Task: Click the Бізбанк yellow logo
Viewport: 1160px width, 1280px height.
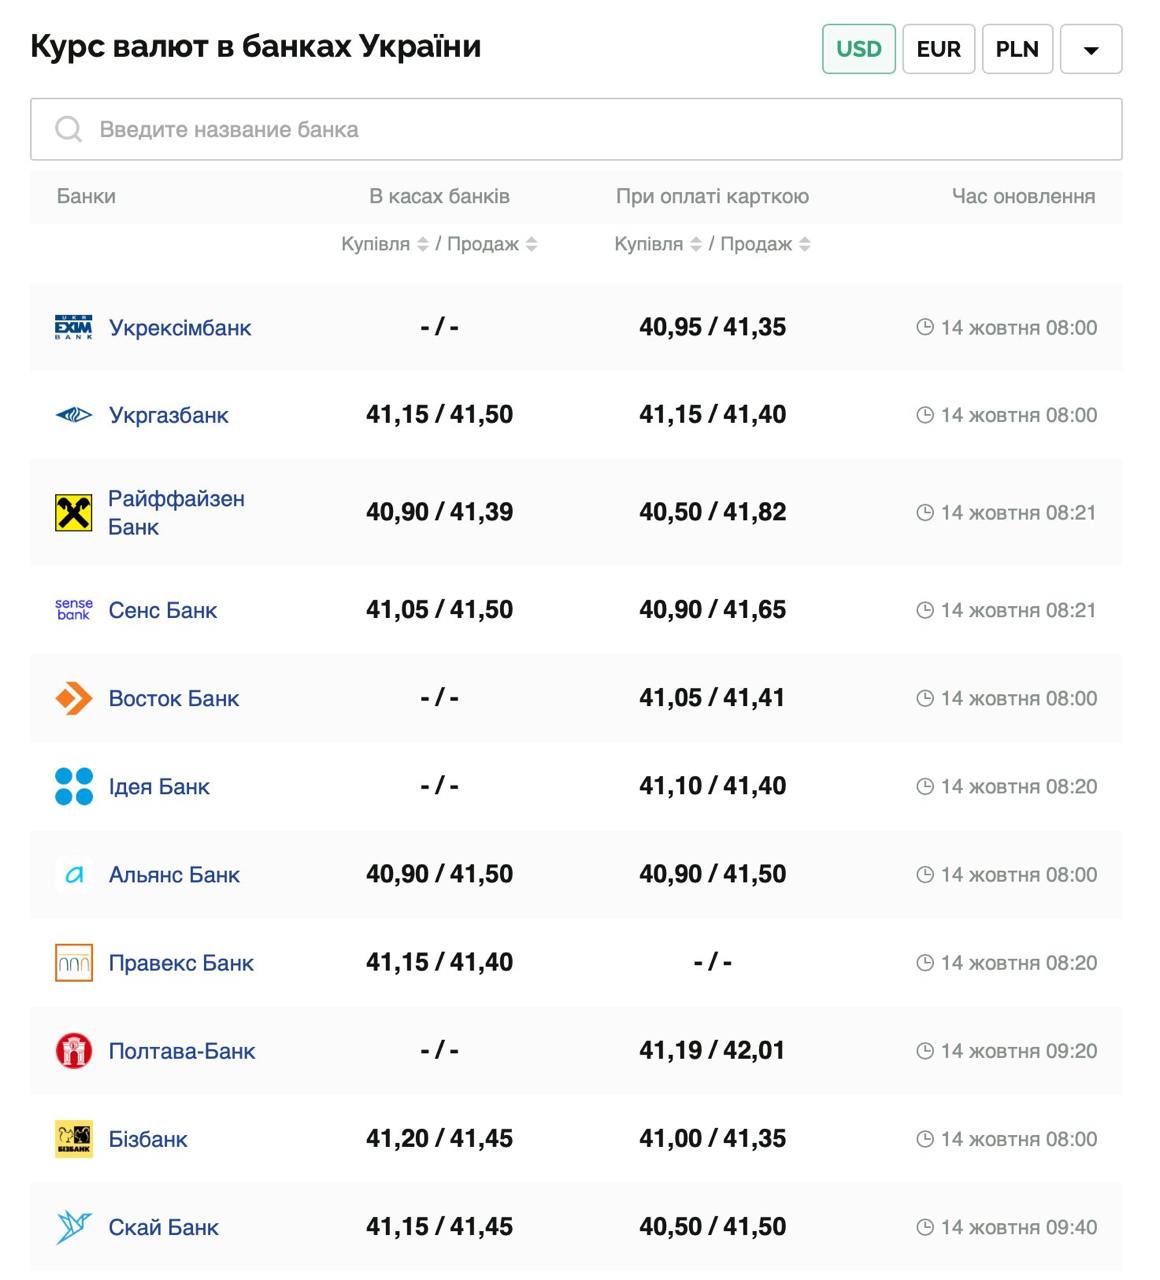Action: click(73, 1139)
